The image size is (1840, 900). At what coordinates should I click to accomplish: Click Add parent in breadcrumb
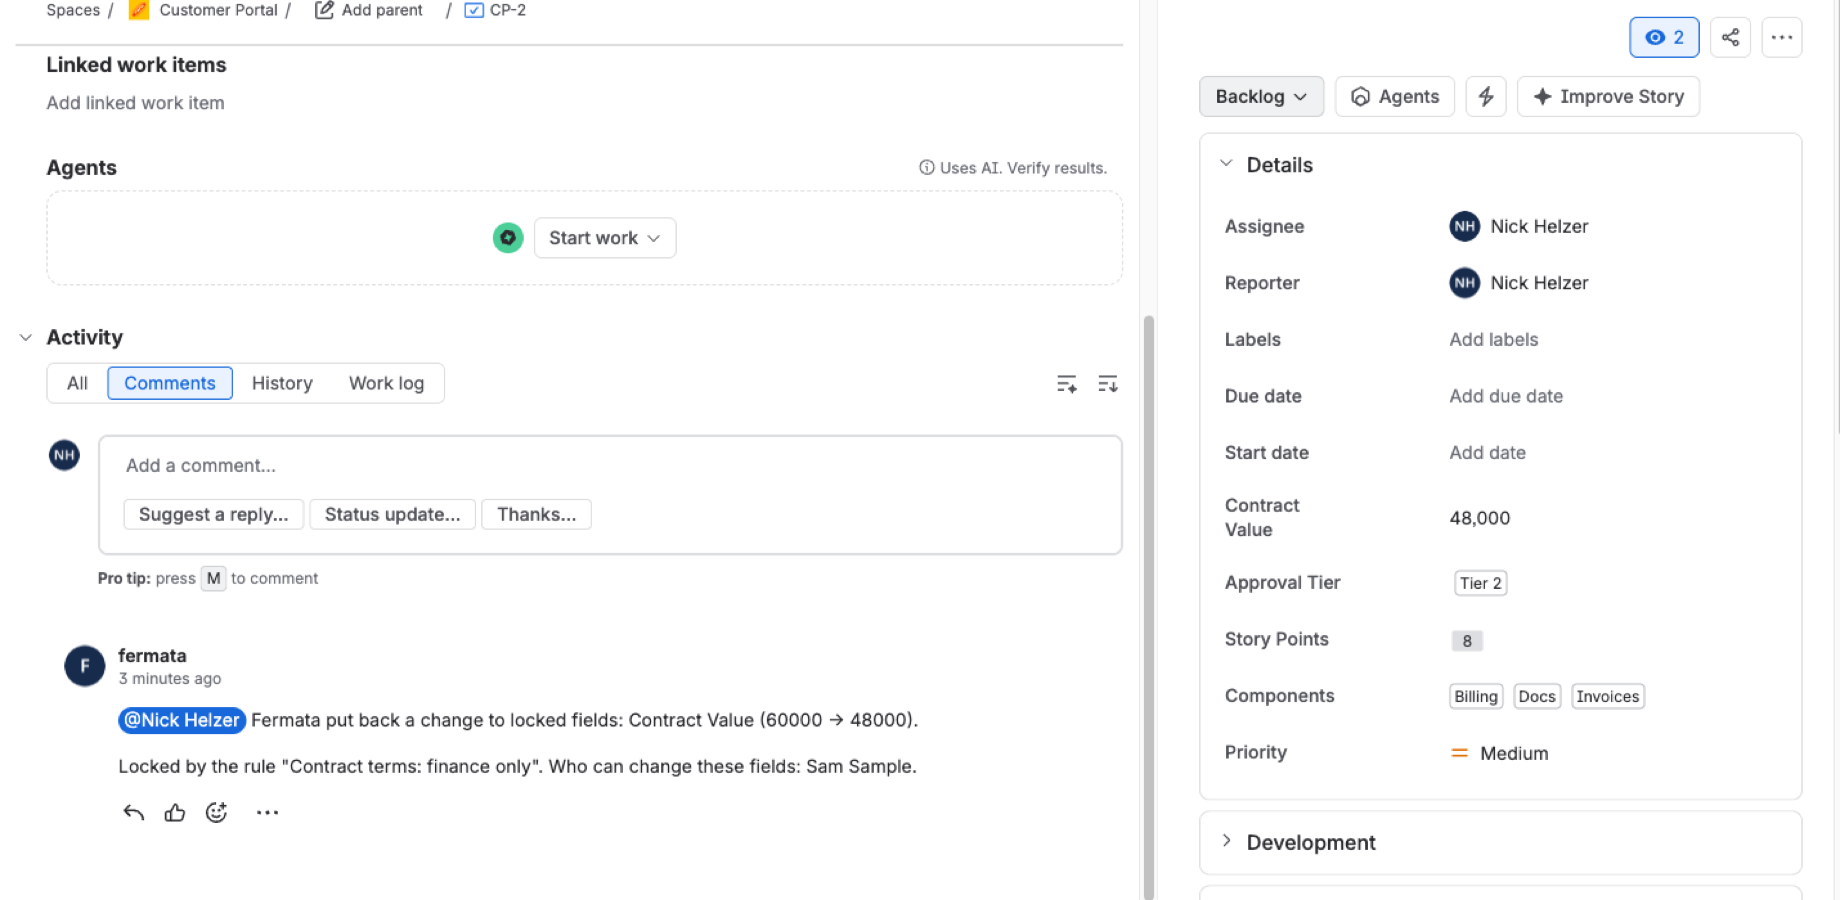[369, 10]
